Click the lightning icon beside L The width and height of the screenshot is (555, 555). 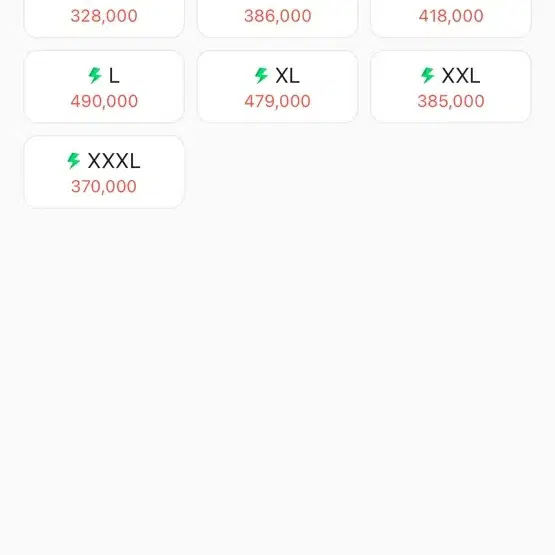coord(95,75)
